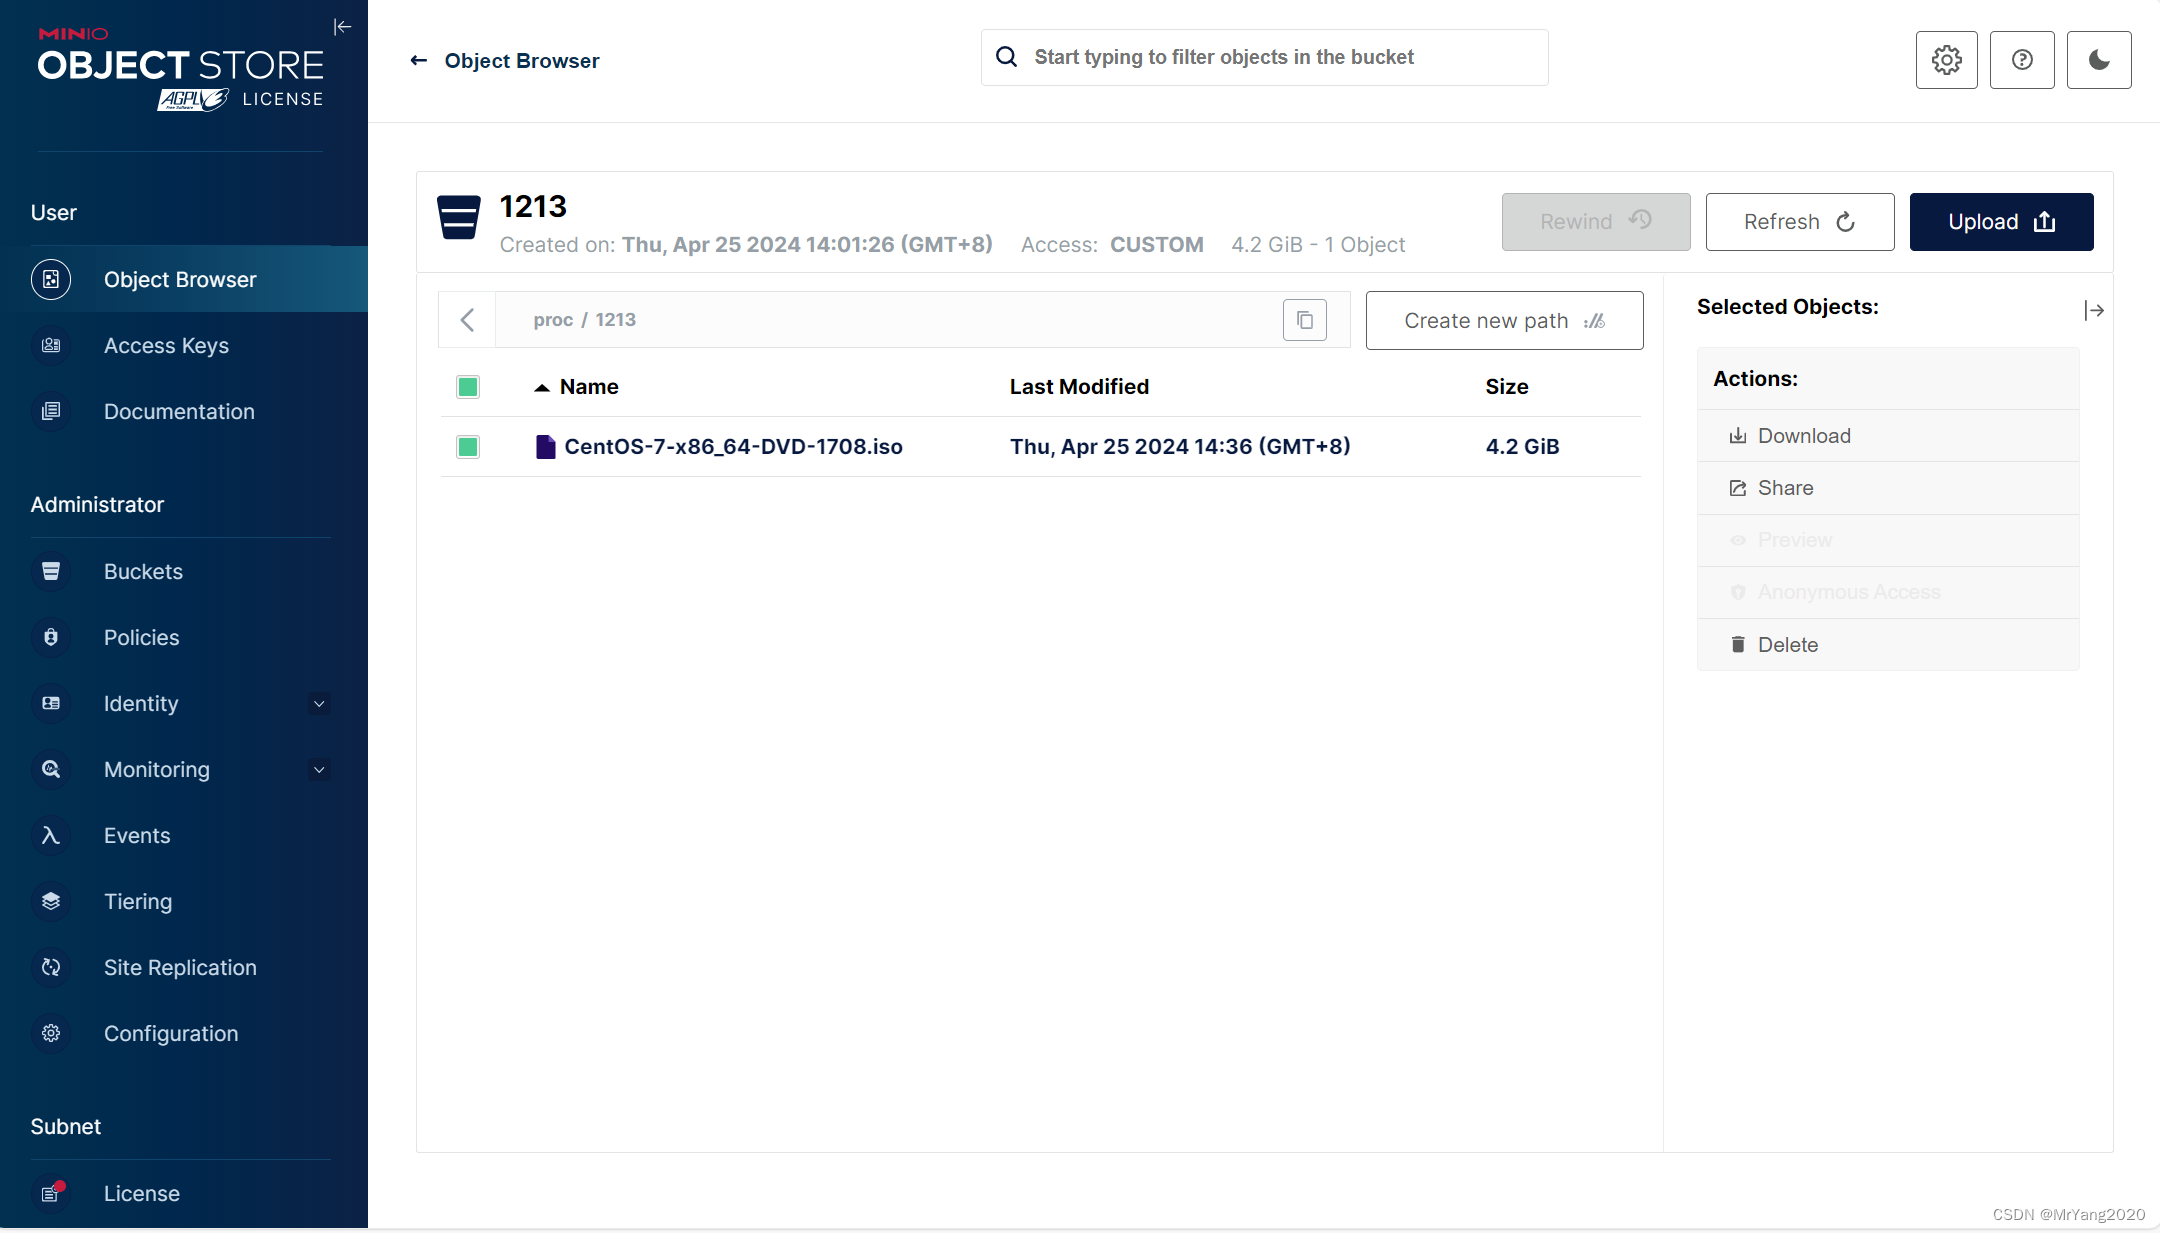
Task: Toggle dark mode with the moon icon
Action: click(x=2098, y=60)
